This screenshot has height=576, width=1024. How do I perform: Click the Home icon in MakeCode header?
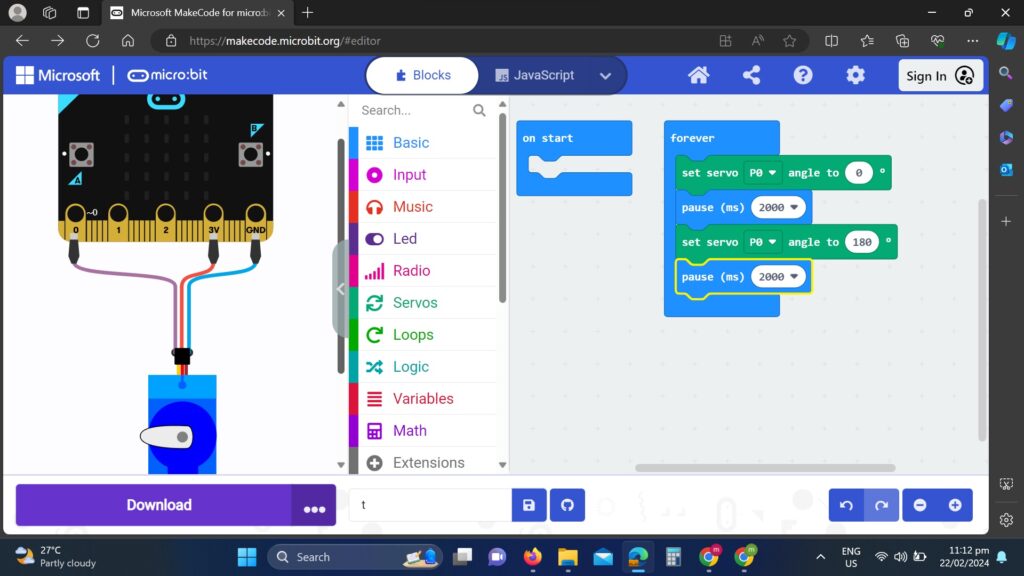pyautogui.click(x=699, y=76)
